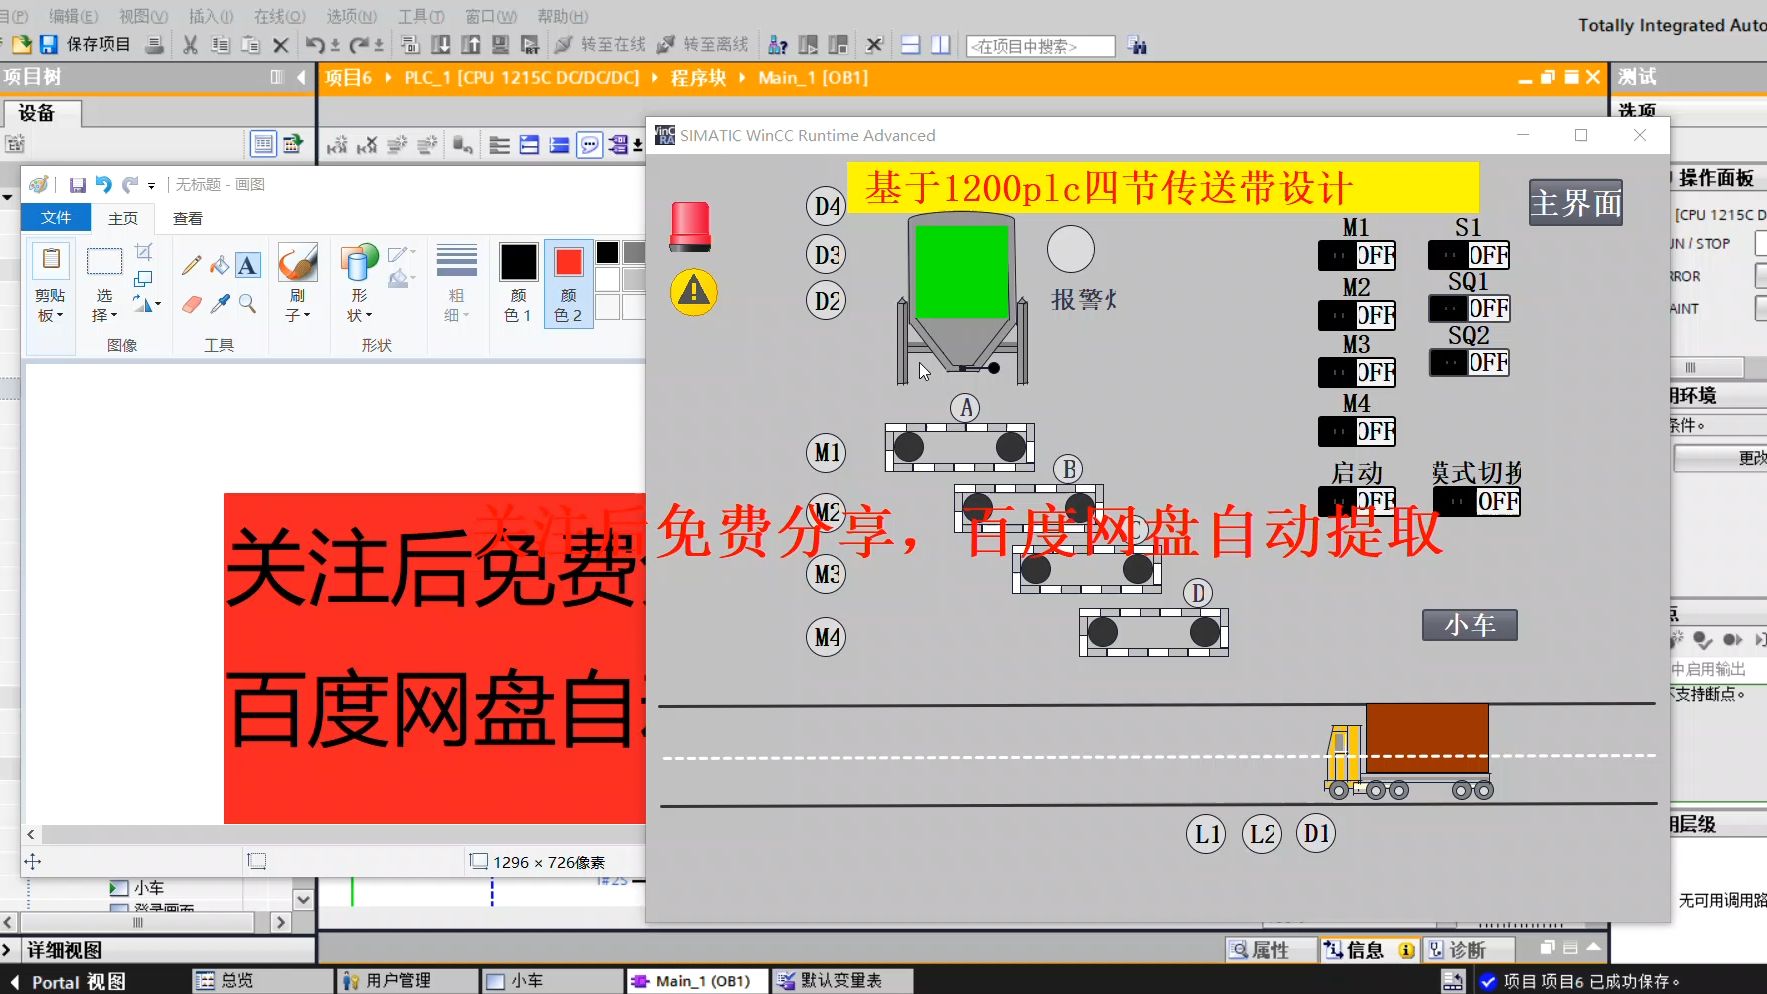The height and width of the screenshot is (994, 1767).
Task: Toggle the S1 OFF switch
Action: (x=1469, y=255)
